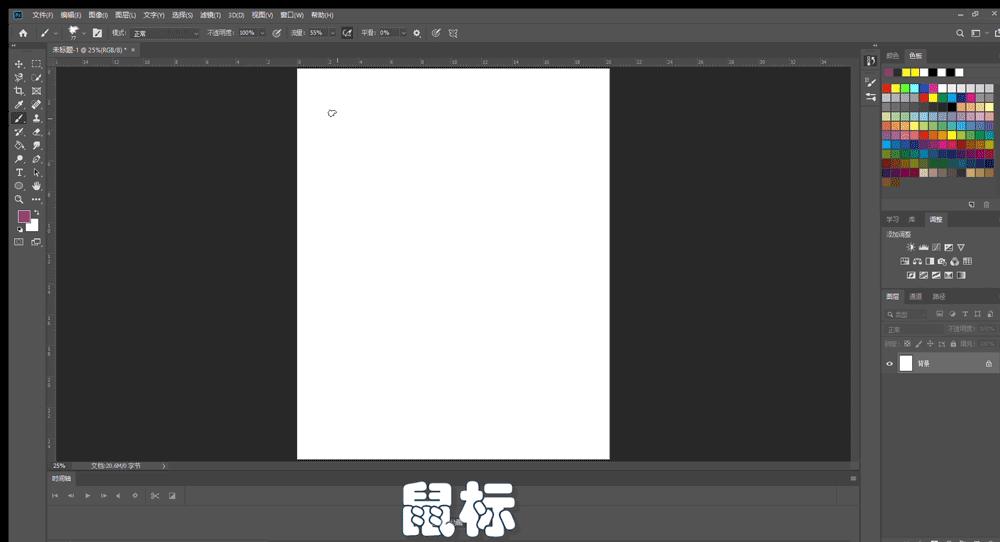Add a Brightness/Contrast adjustment

911,247
